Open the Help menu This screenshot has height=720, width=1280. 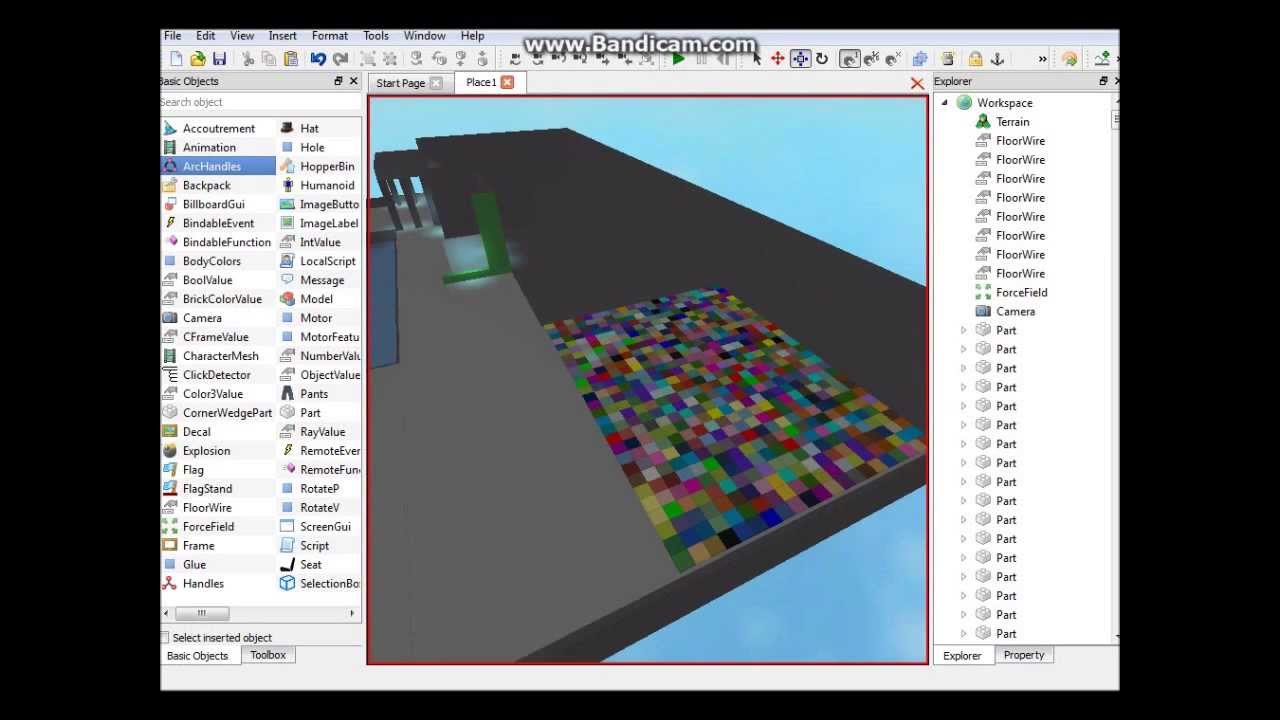point(472,35)
